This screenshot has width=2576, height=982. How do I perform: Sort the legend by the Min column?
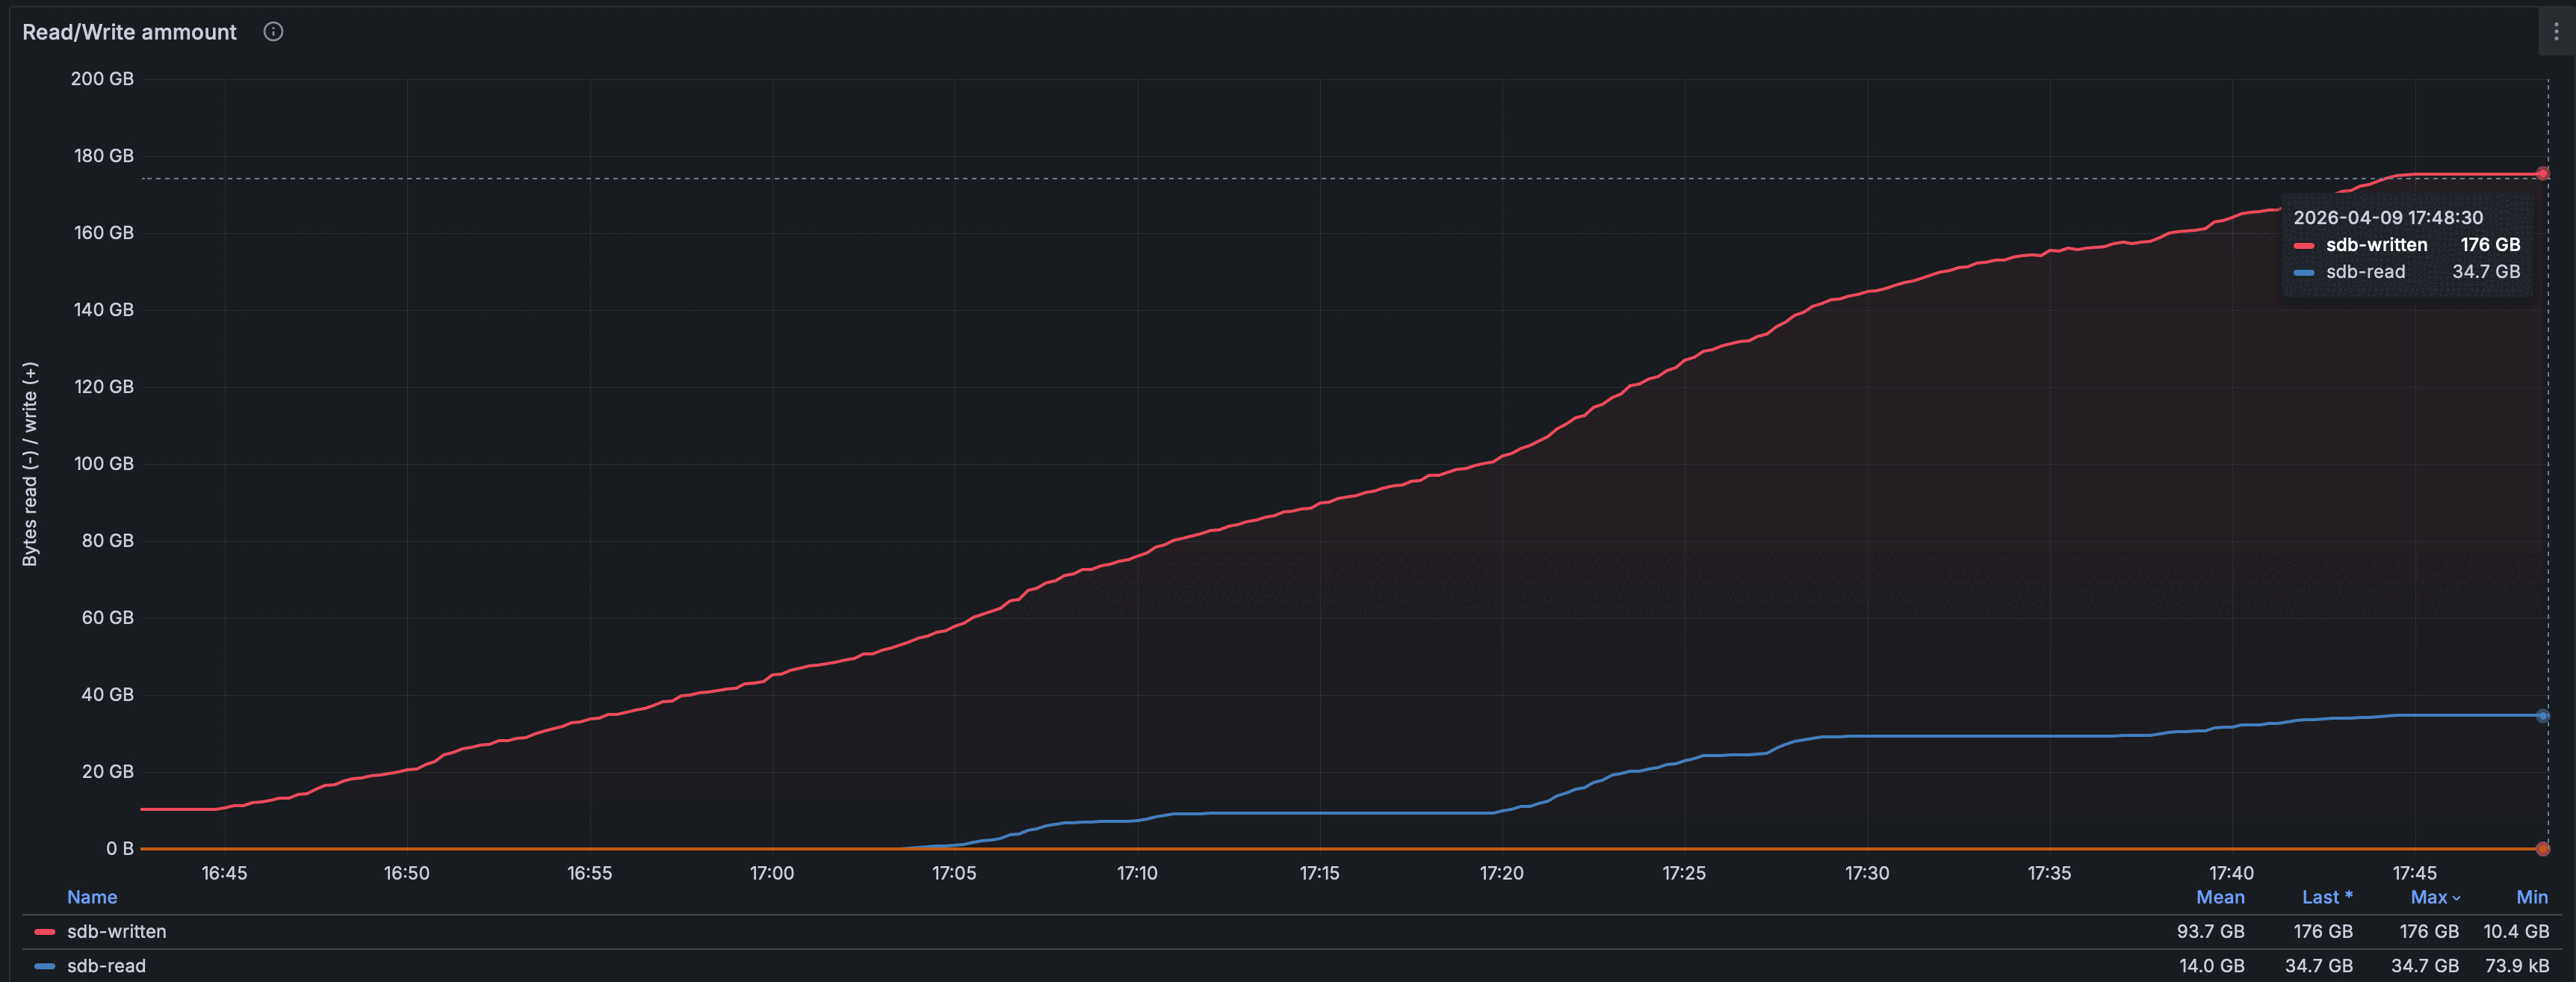[x=2531, y=897]
